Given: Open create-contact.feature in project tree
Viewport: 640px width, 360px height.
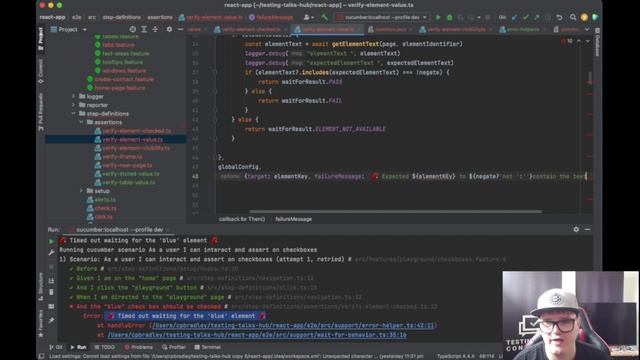Looking at the screenshot, I should 124,79.
